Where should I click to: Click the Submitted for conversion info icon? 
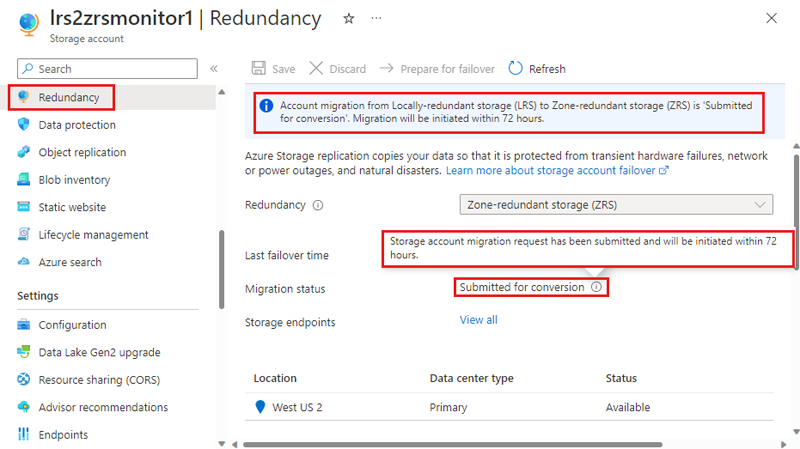pyautogui.click(x=596, y=287)
